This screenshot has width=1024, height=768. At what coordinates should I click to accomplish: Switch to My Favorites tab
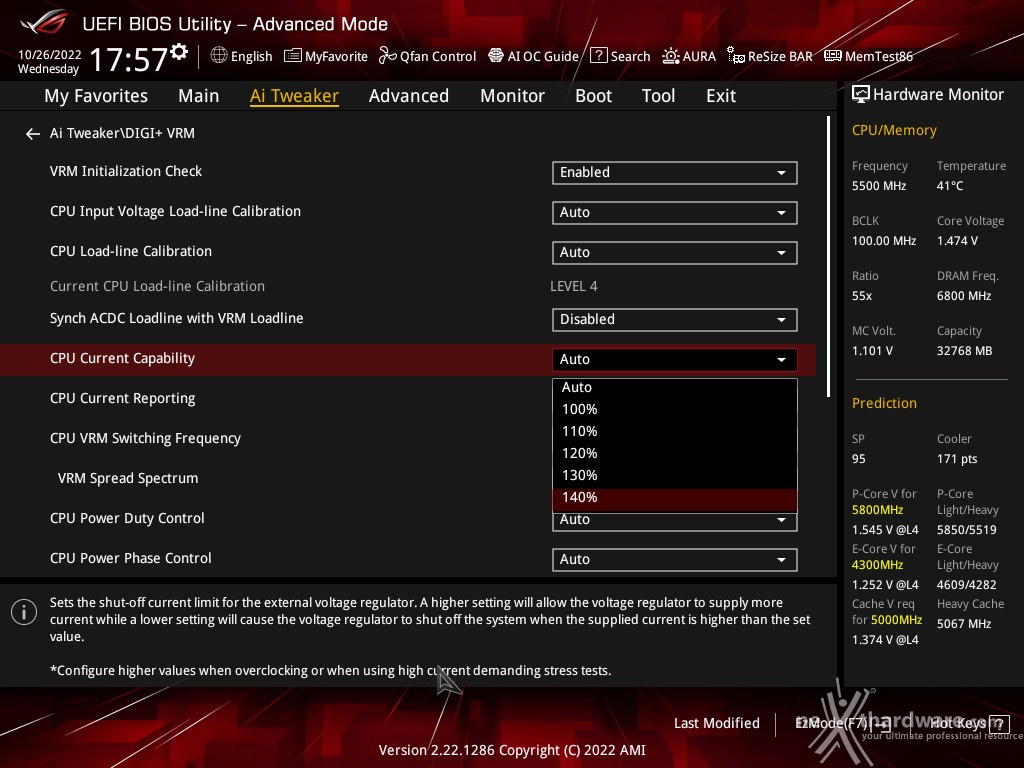(96, 96)
